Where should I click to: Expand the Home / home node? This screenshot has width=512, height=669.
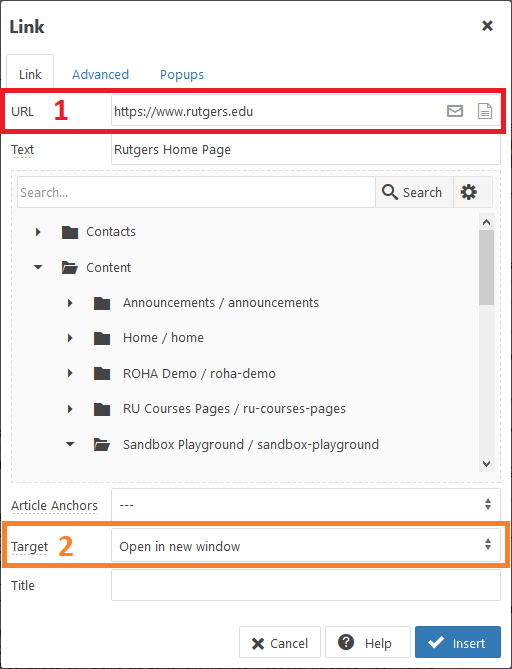click(70, 338)
